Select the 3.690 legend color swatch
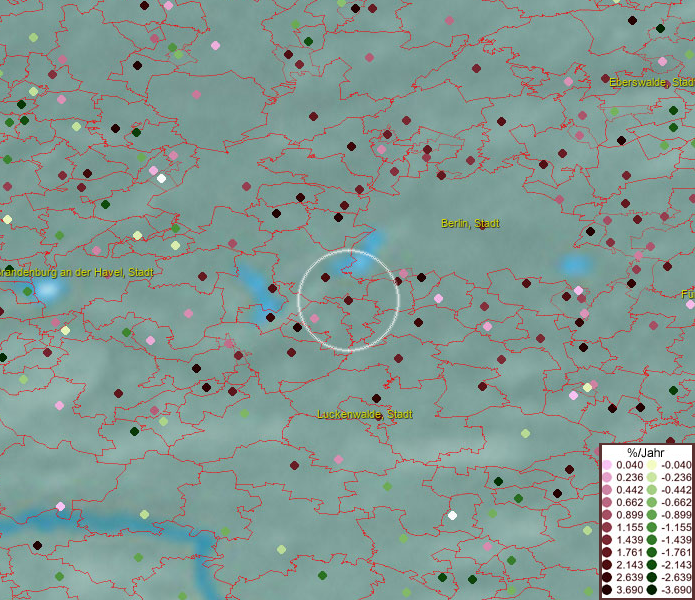 click(x=607, y=590)
